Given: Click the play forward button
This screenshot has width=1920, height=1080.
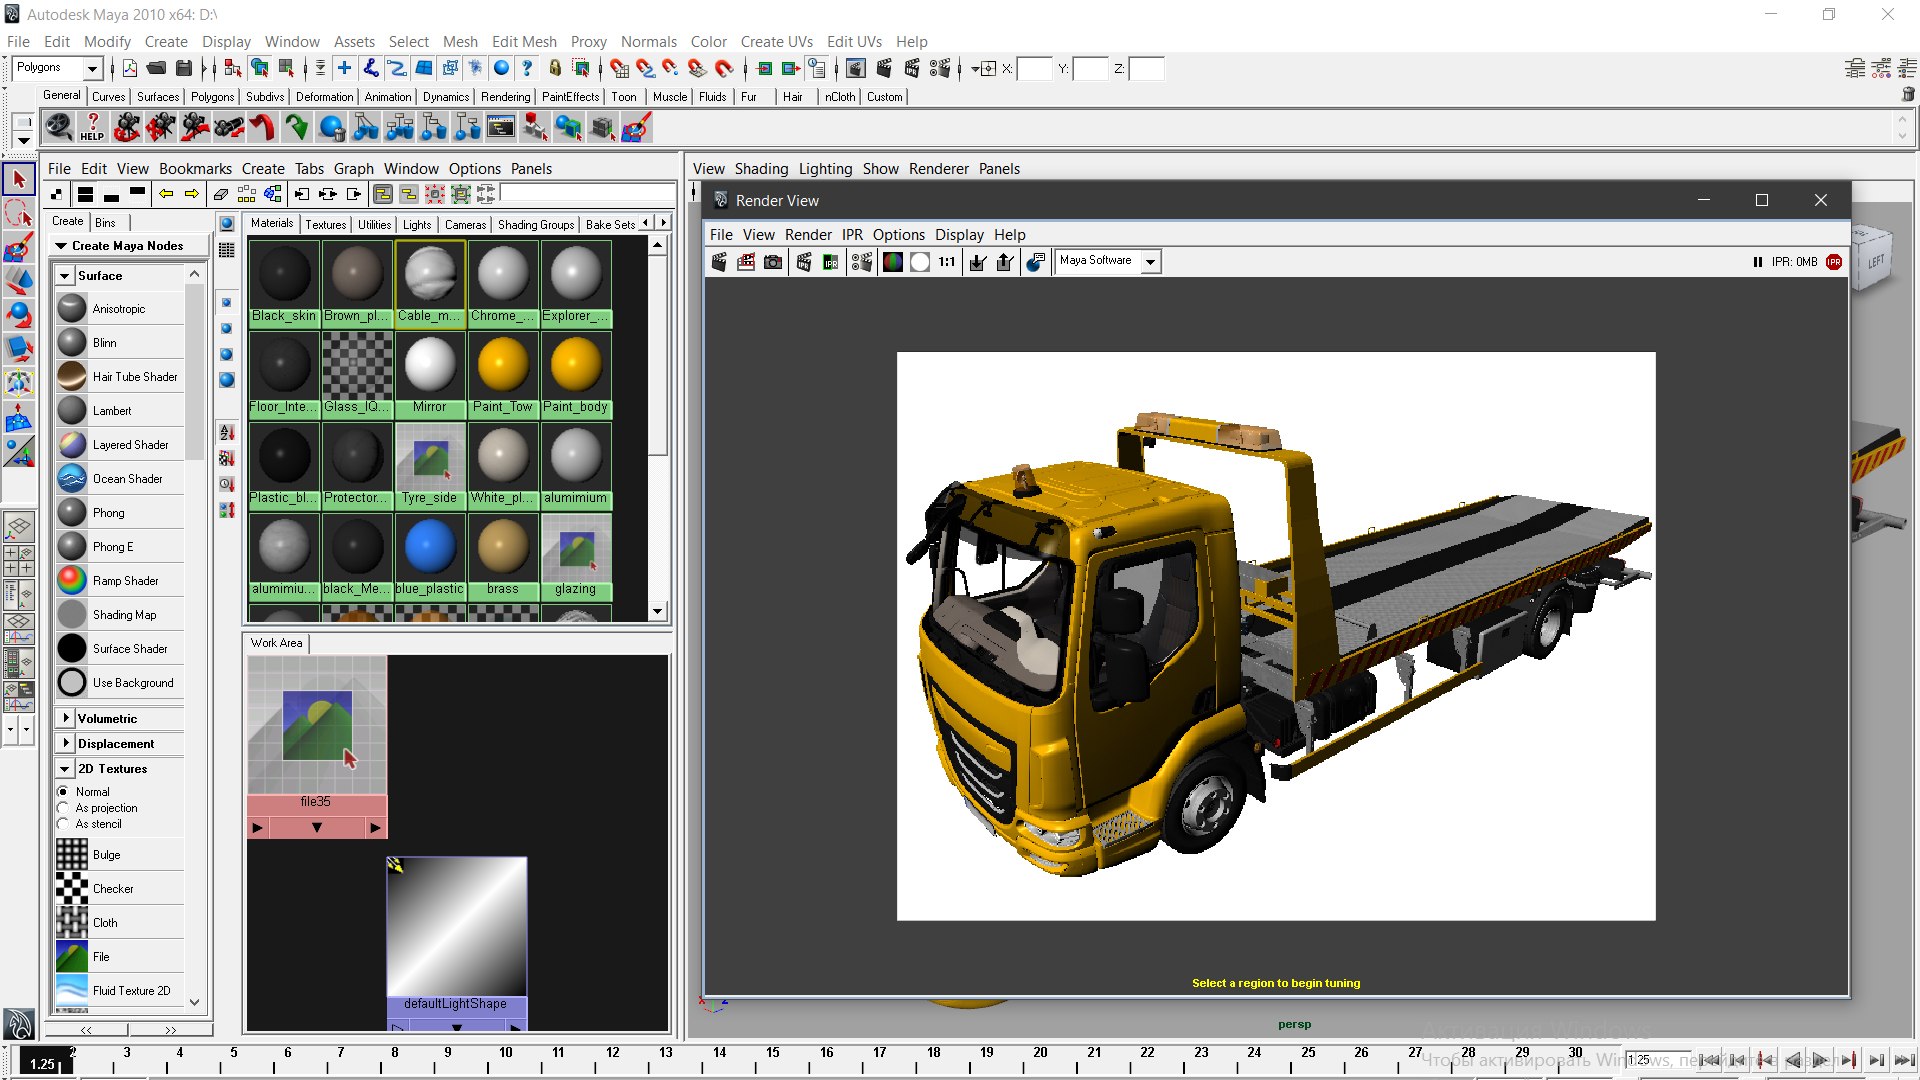Looking at the screenshot, I should (x=1821, y=1061).
